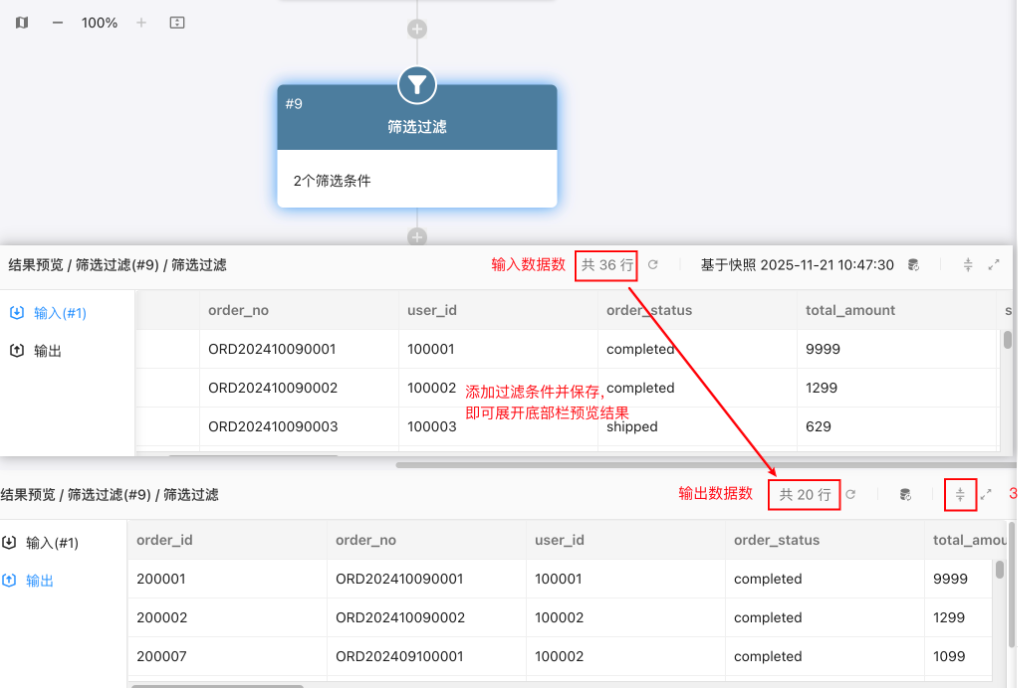The width and height of the screenshot is (1018, 688).
Task: Zoom in the canvas with plus icon
Action: point(141,22)
